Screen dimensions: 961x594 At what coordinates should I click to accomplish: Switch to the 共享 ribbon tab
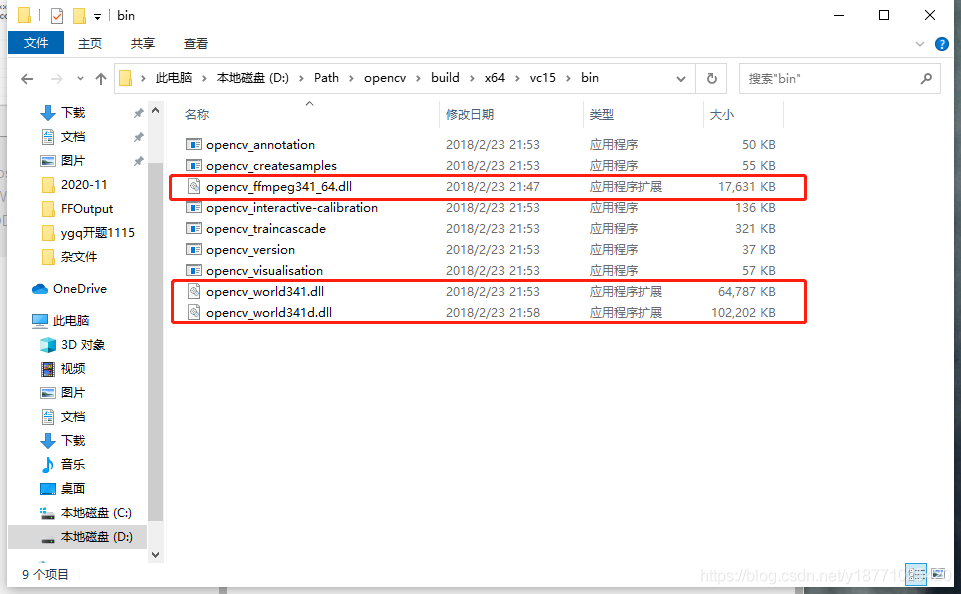(x=143, y=44)
